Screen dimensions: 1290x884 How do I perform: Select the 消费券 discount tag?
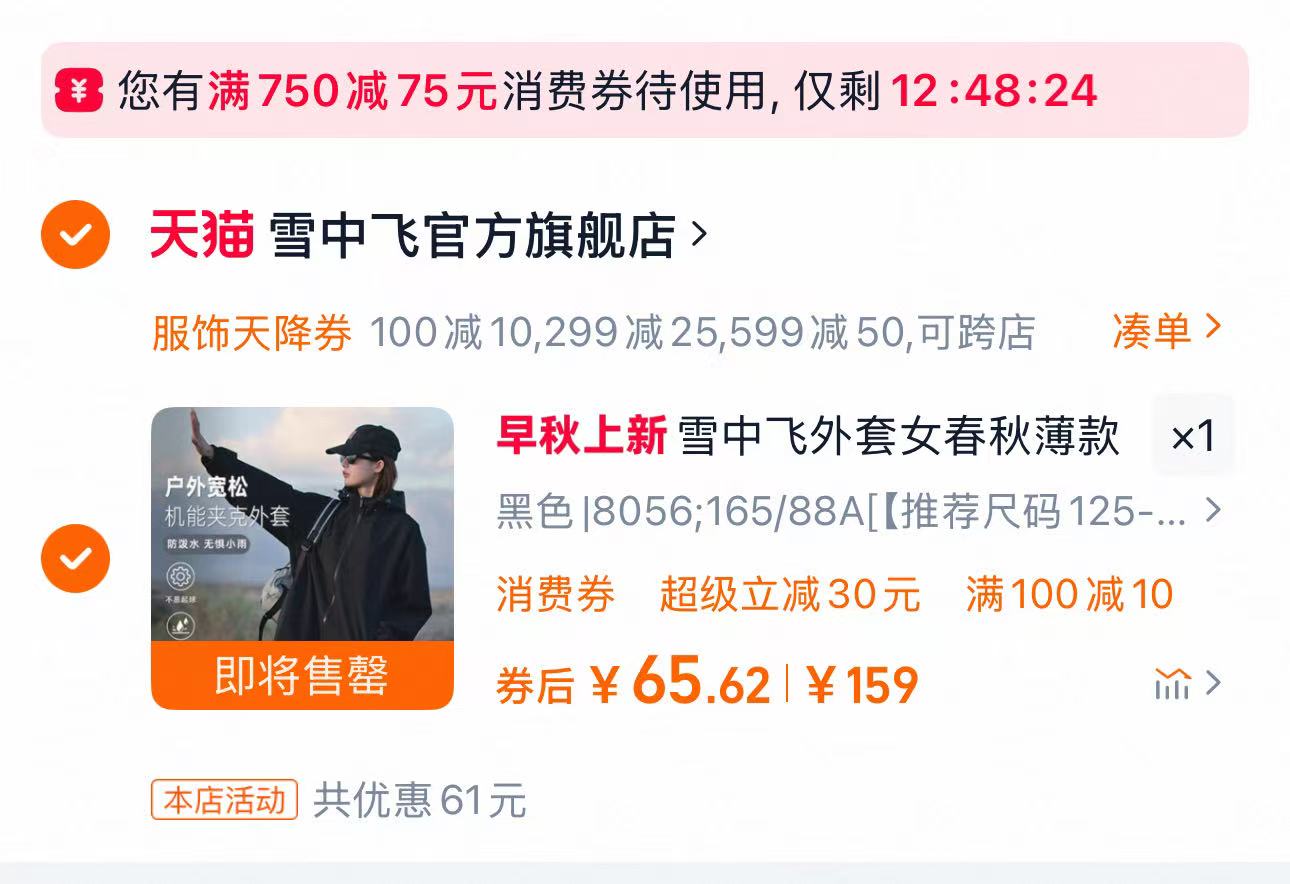555,595
